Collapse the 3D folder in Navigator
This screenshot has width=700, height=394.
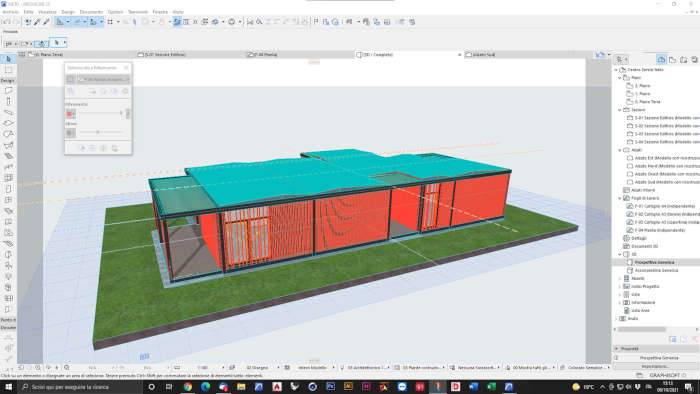pyautogui.click(x=620, y=254)
